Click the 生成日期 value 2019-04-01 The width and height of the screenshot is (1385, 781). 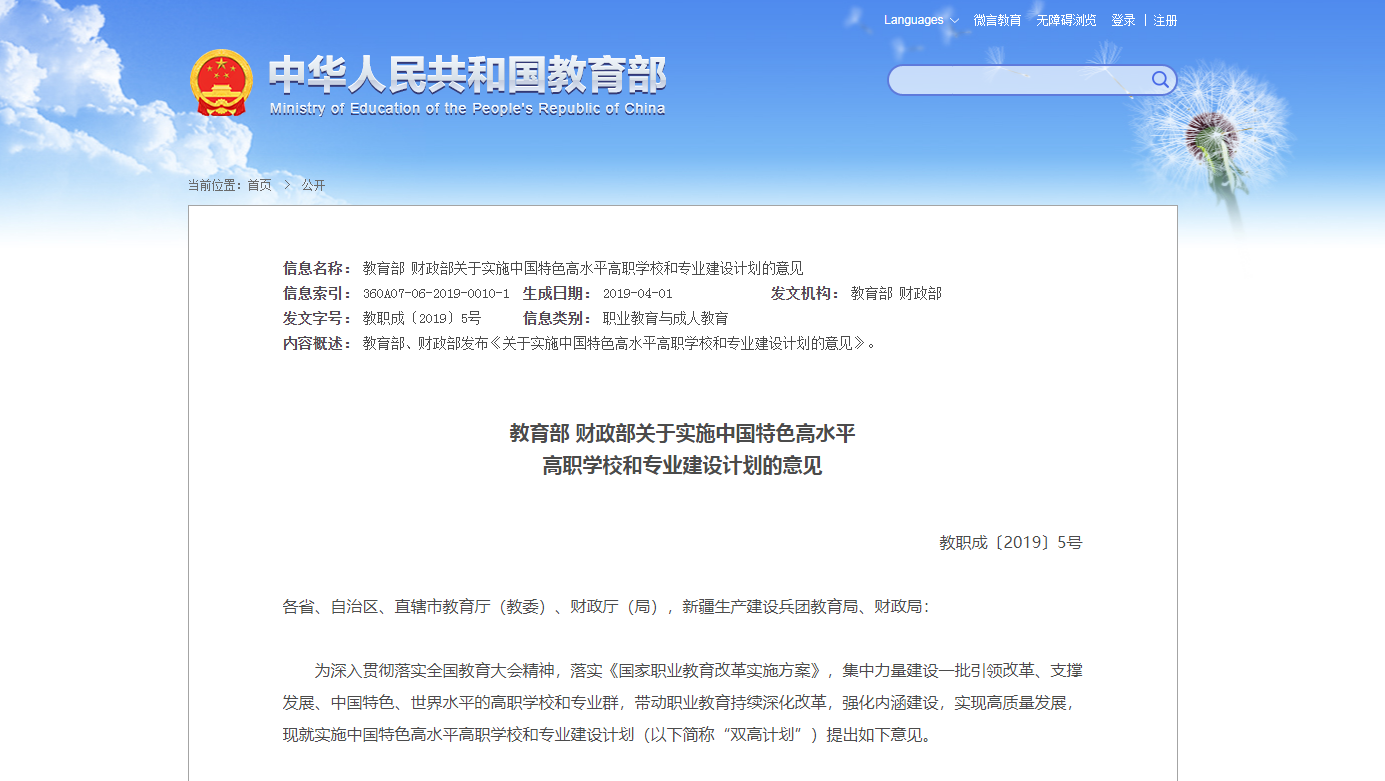(x=637, y=294)
